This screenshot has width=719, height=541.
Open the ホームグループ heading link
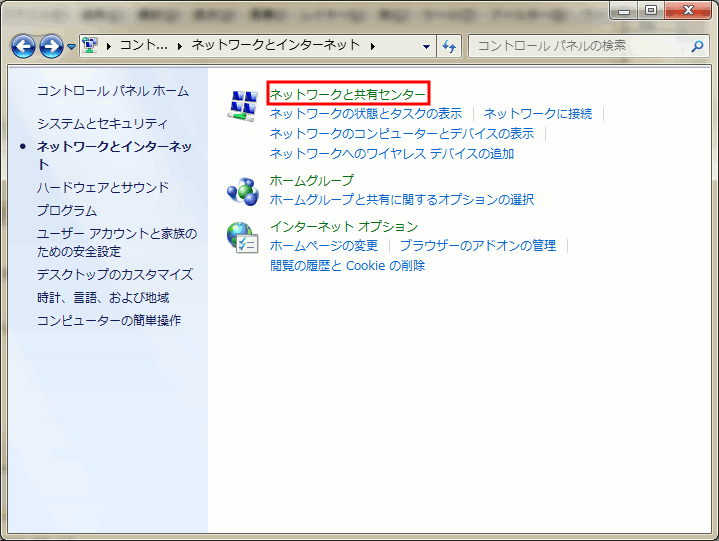pos(311,180)
